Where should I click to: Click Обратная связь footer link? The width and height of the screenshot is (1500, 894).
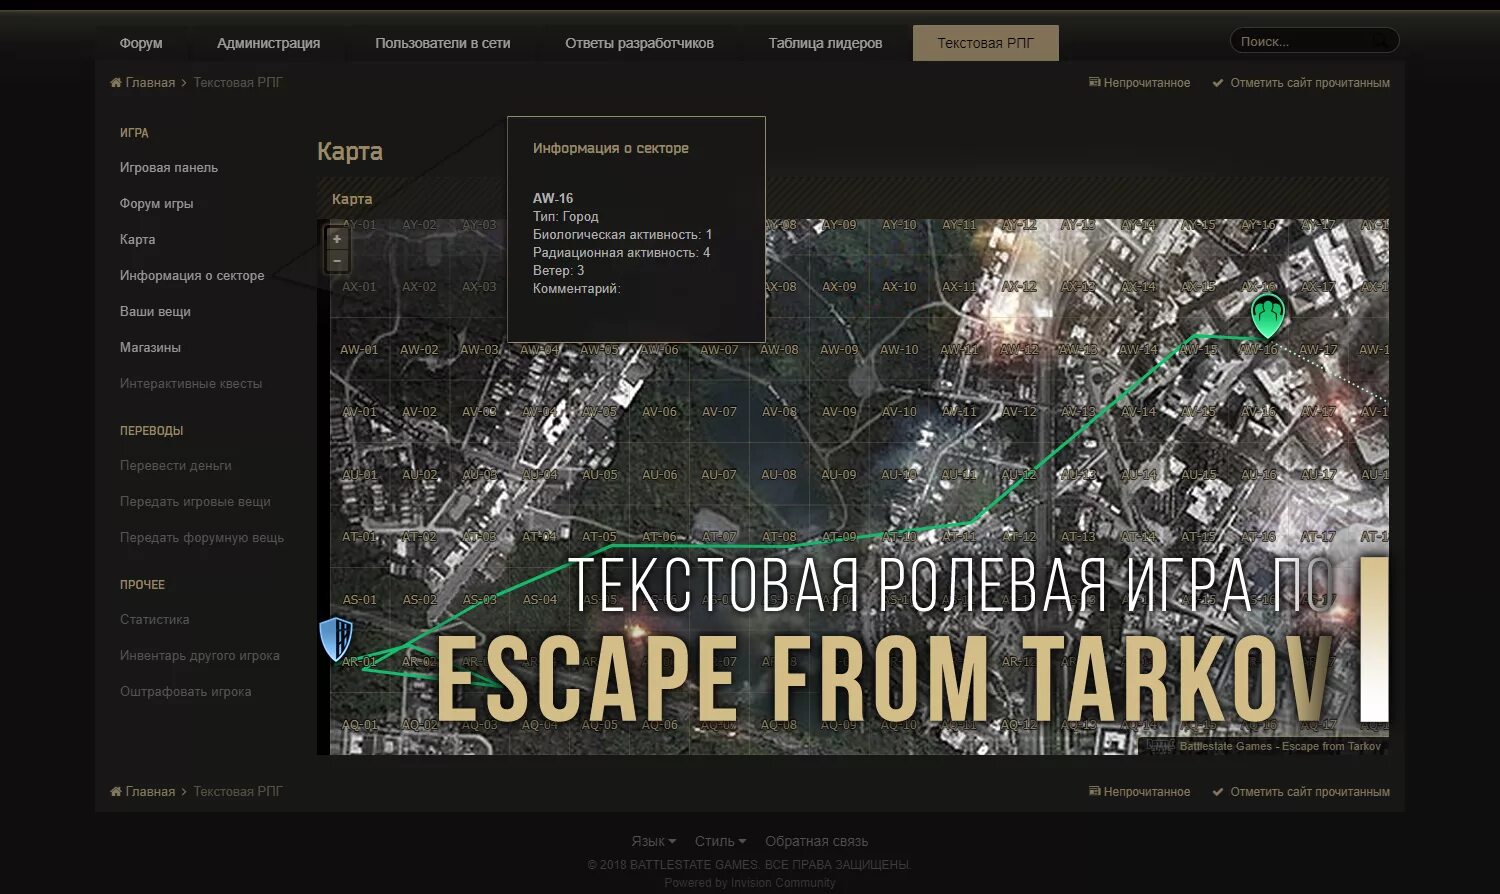(816, 841)
